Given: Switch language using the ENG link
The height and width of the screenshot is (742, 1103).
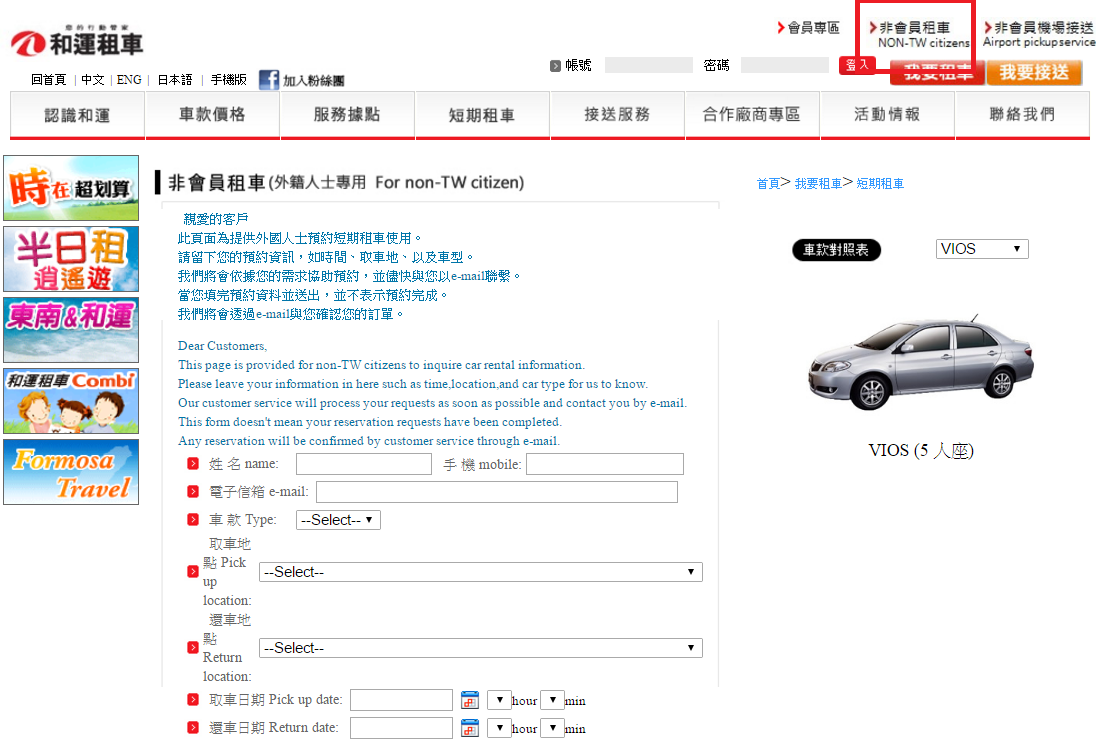Looking at the screenshot, I should pos(129,80).
